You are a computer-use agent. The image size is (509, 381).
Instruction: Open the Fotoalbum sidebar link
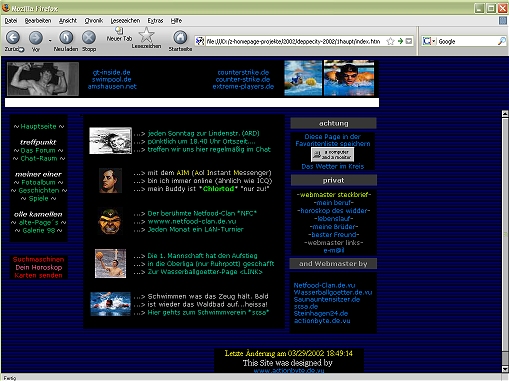[x=38, y=182]
